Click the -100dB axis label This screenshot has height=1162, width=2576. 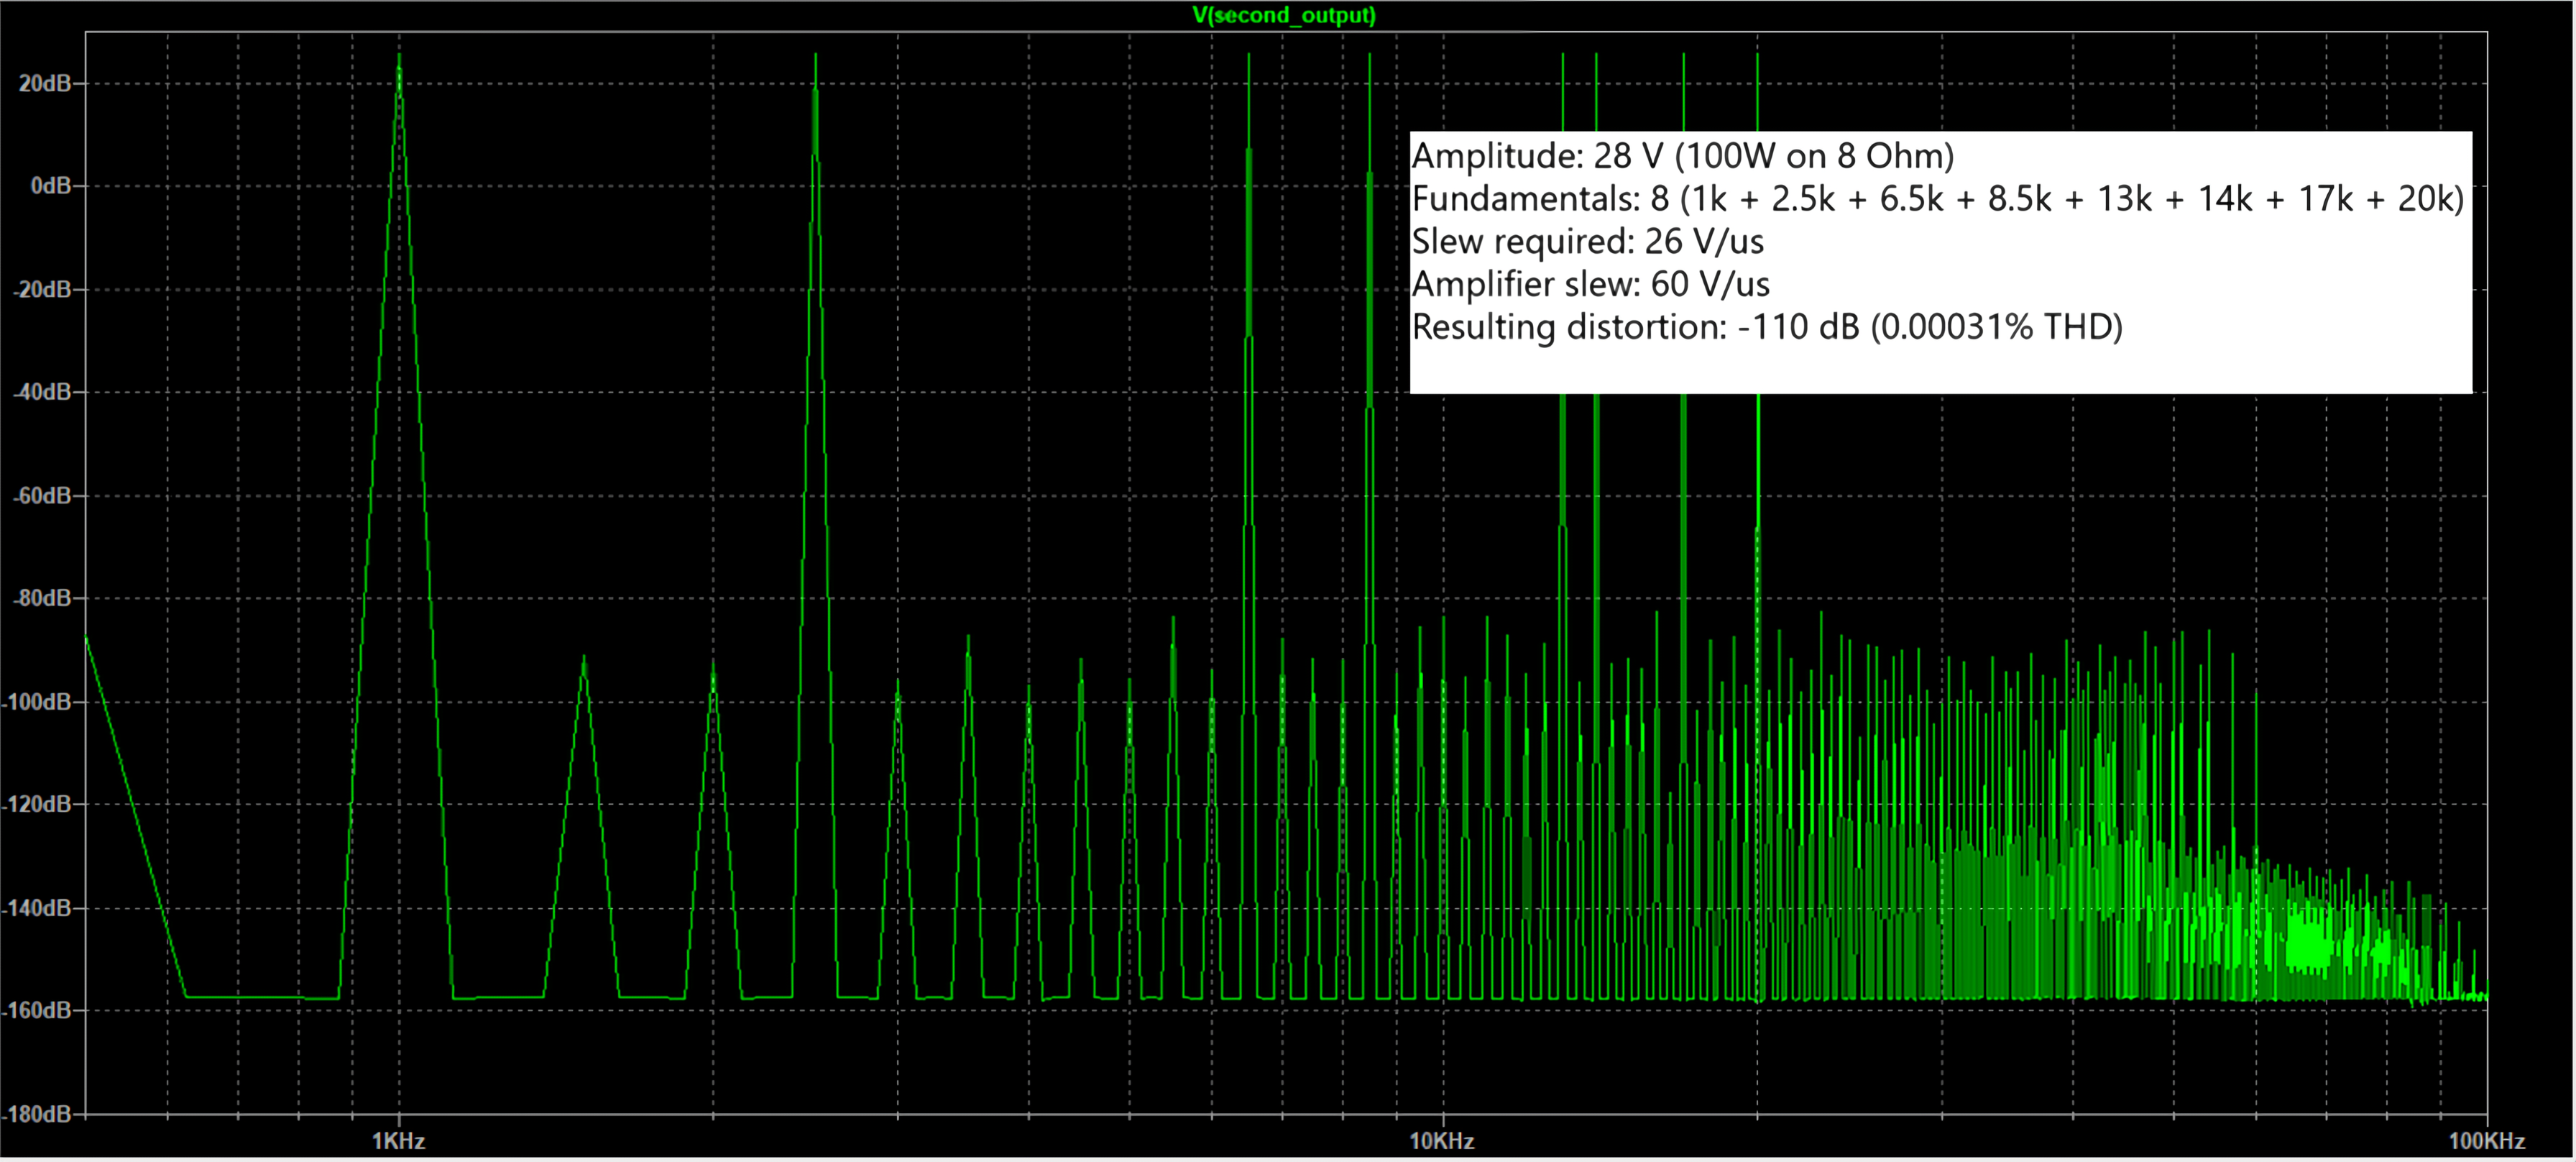pyautogui.click(x=36, y=702)
